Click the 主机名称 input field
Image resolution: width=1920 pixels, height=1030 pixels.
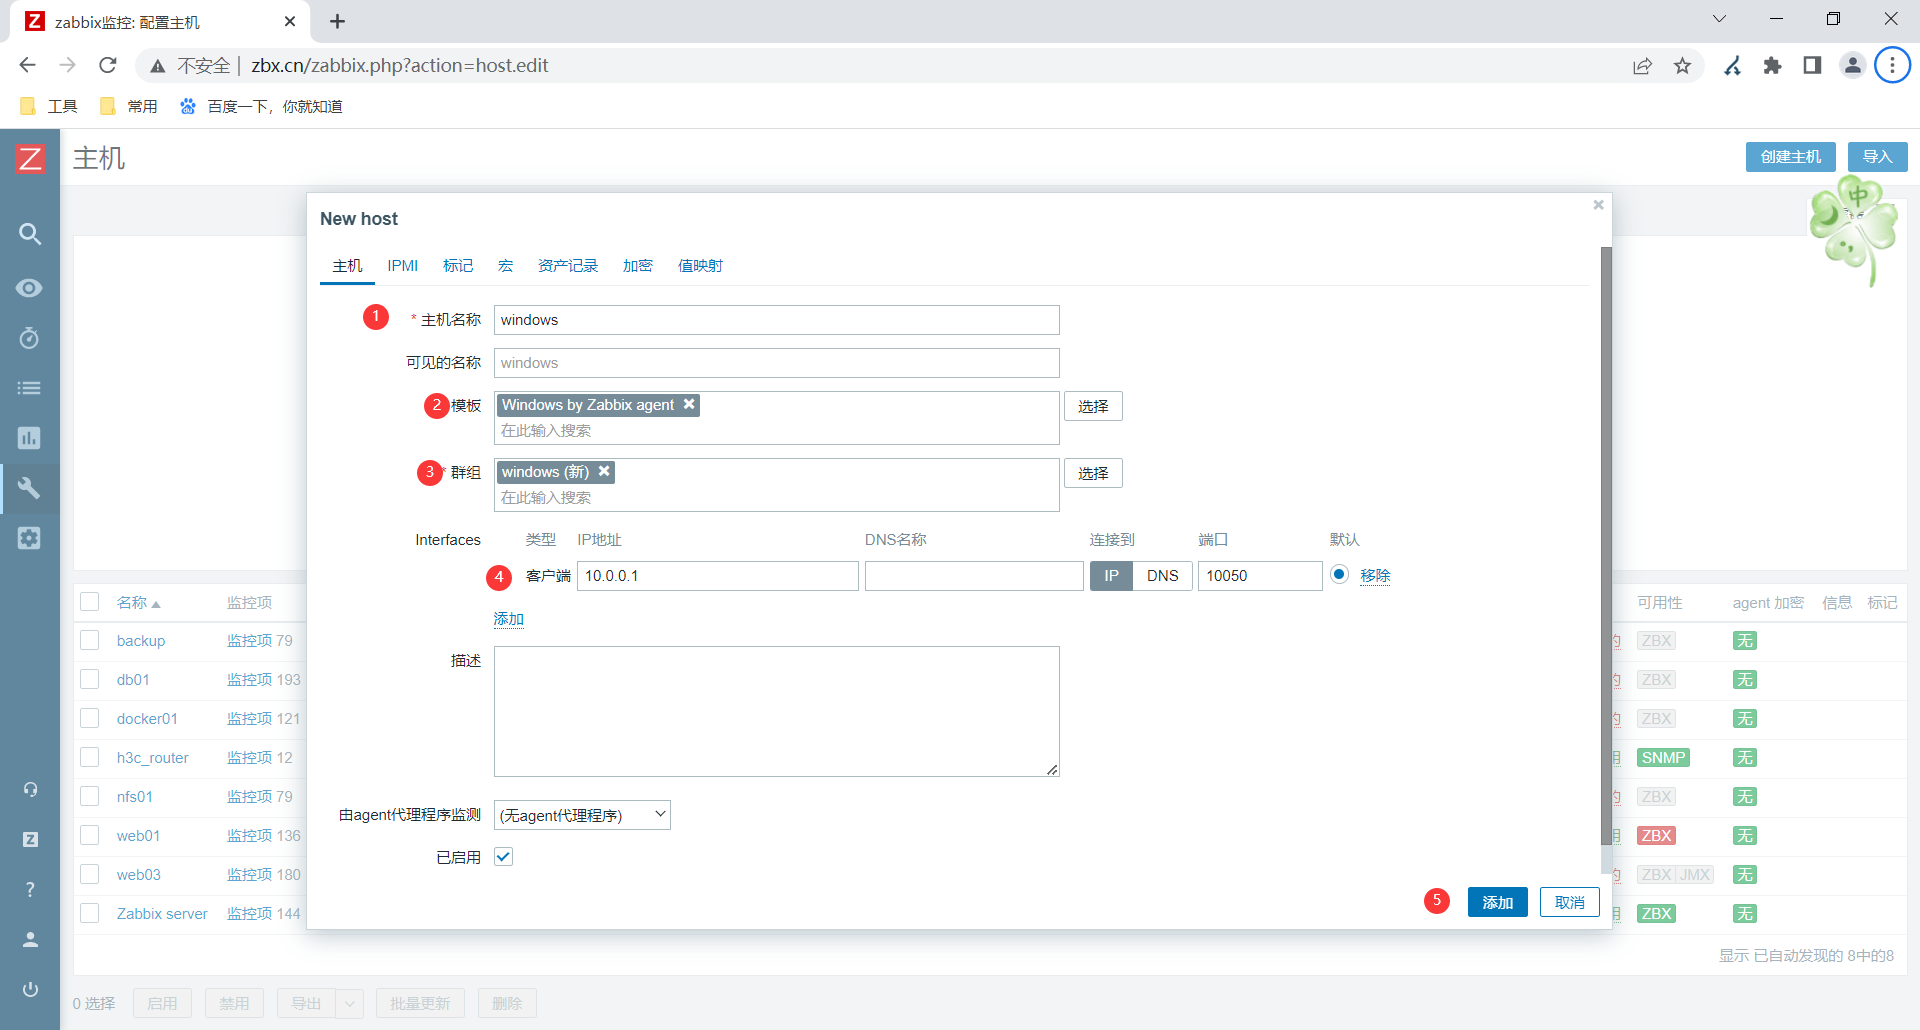[777, 320]
